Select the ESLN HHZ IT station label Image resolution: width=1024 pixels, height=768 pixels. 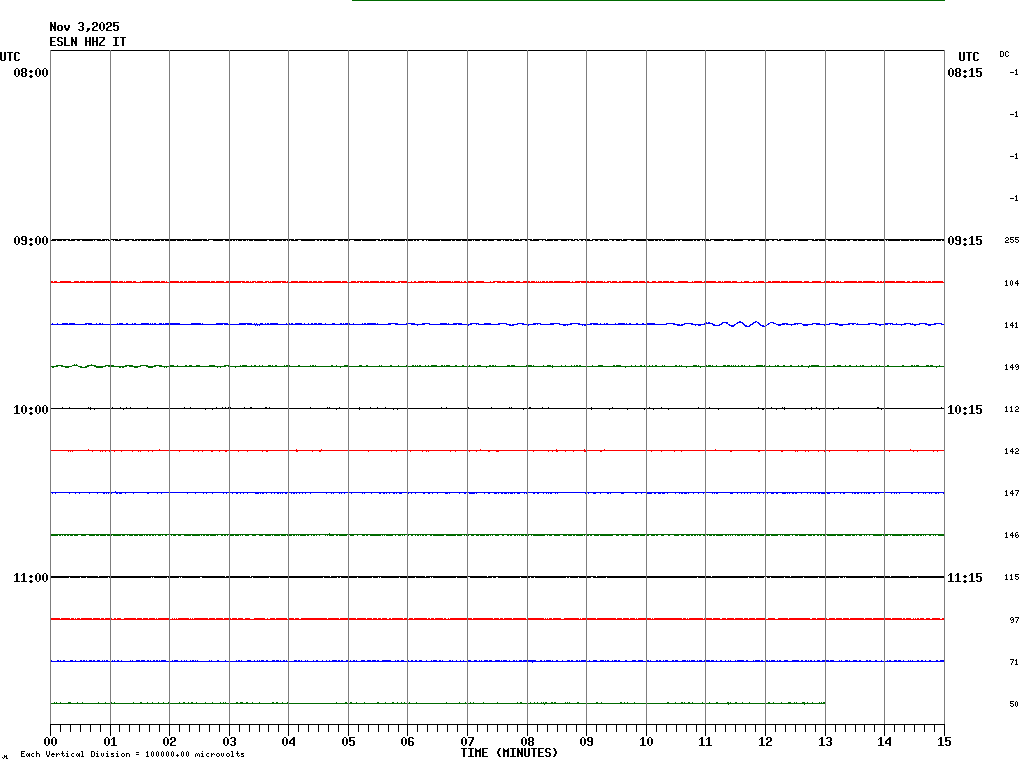pos(88,42)
